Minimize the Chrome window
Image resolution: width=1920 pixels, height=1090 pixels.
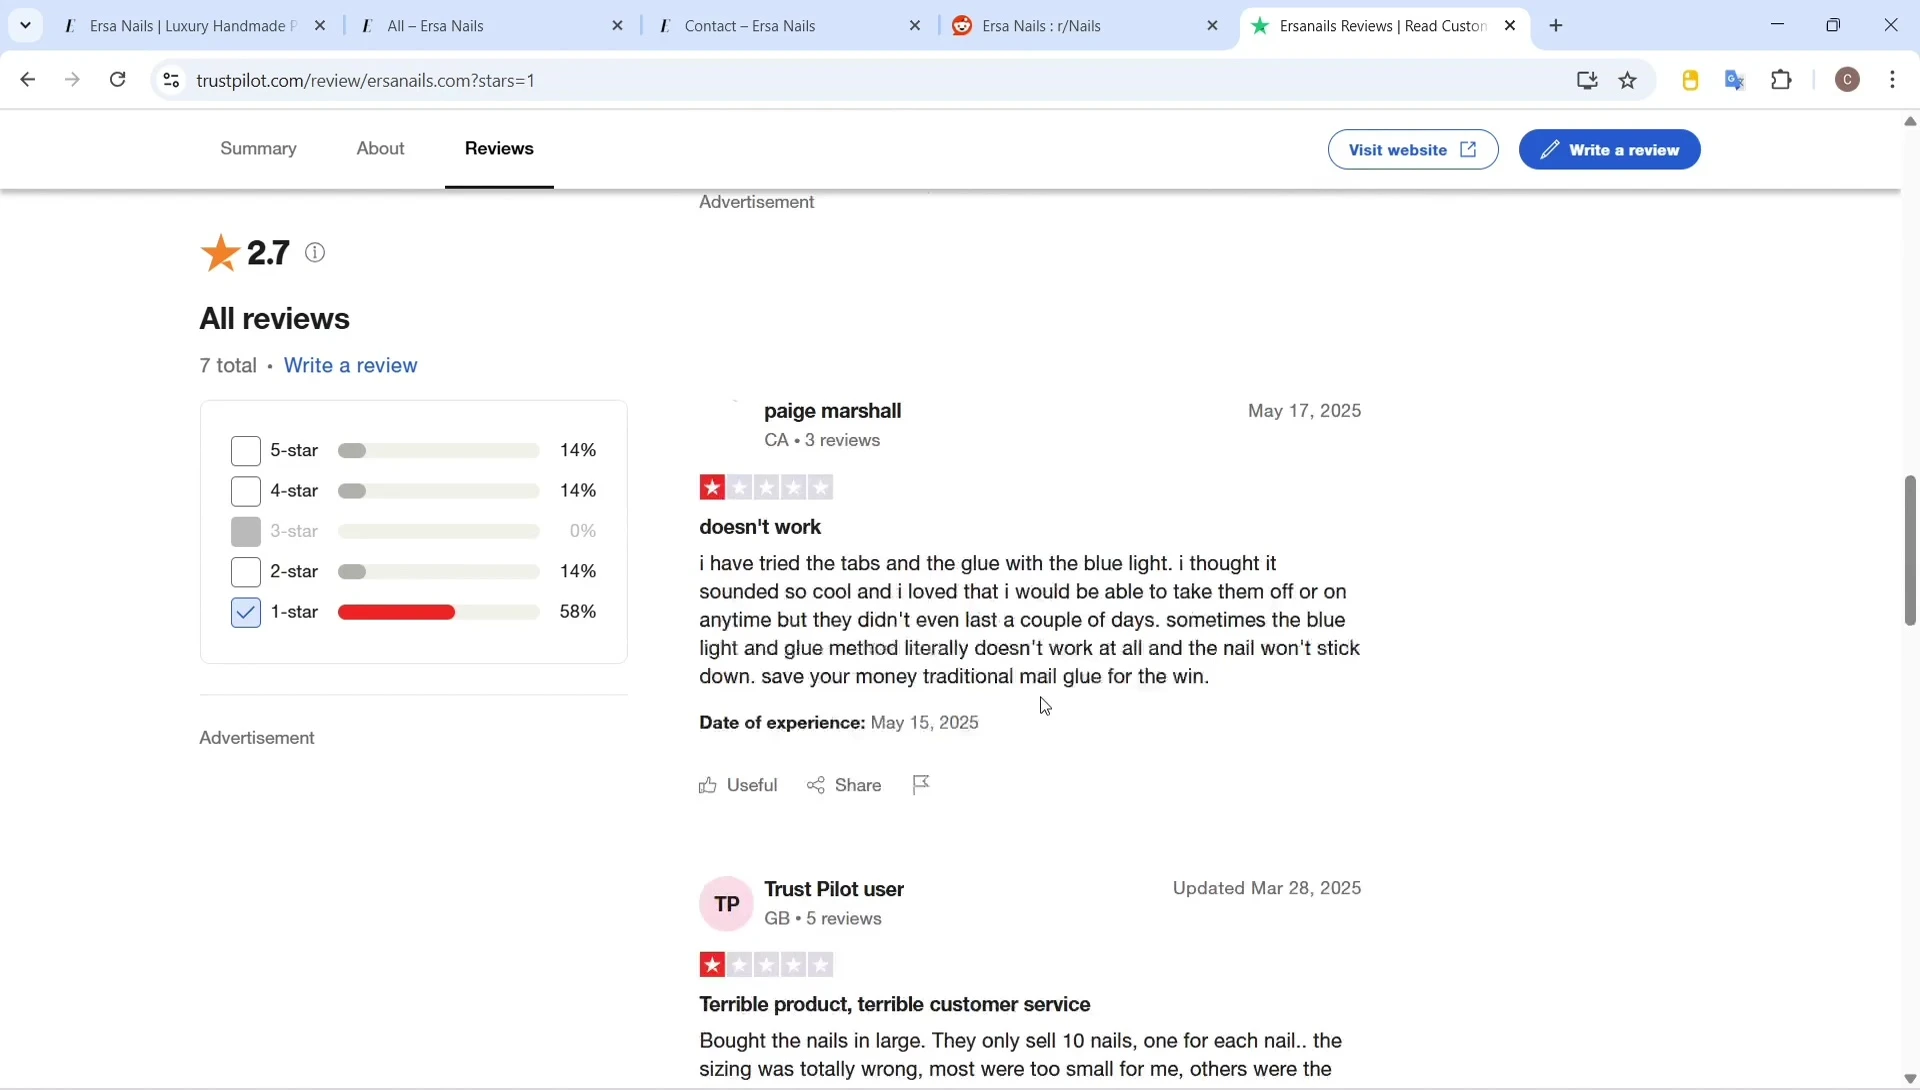[x=1778, y=25]
